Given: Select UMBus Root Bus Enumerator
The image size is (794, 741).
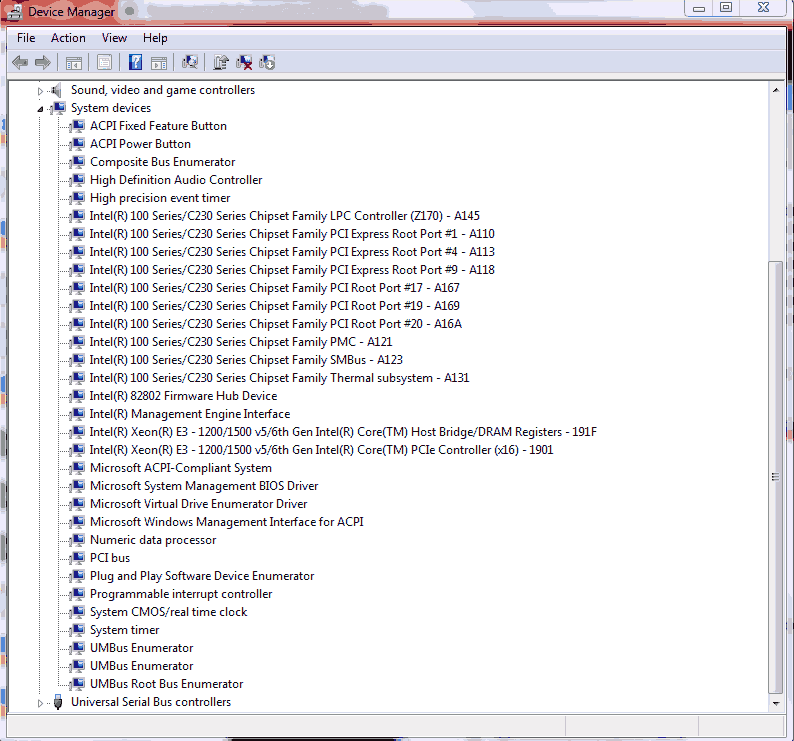Looking at the screenshot, I should (166, 684).
